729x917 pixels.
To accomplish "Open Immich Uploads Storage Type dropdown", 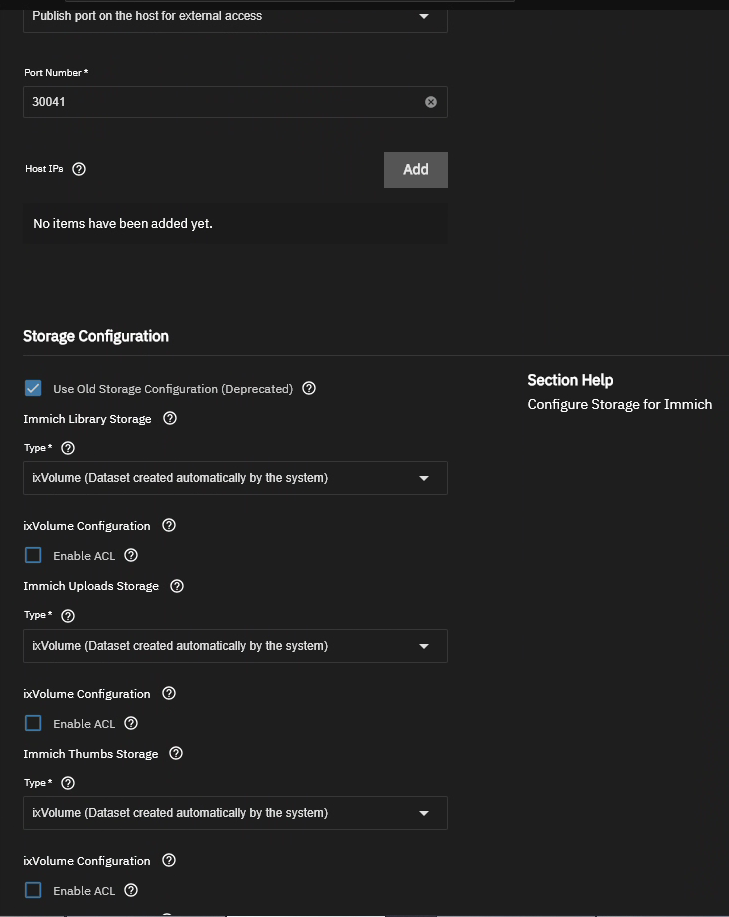I will coord(235,646).
